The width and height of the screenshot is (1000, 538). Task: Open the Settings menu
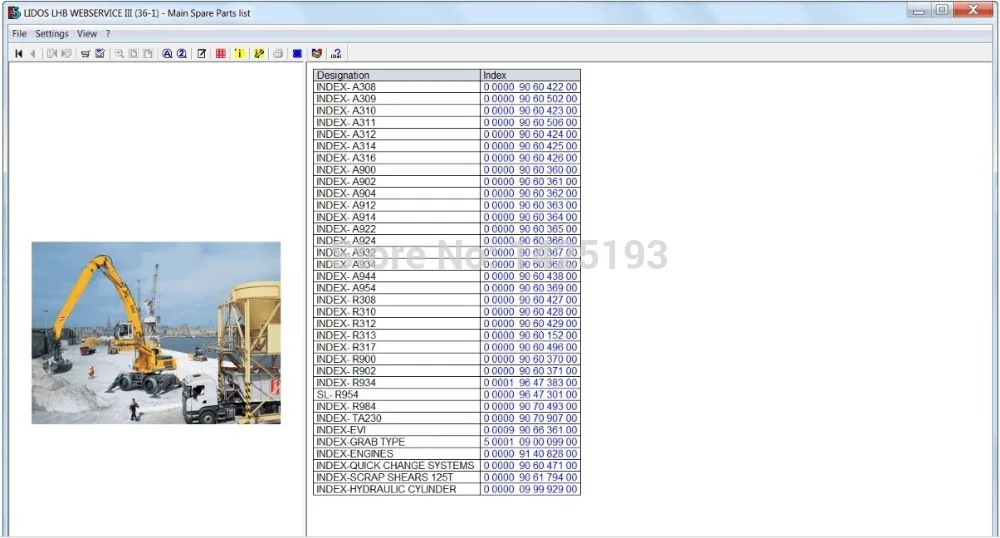click(52, 34)
